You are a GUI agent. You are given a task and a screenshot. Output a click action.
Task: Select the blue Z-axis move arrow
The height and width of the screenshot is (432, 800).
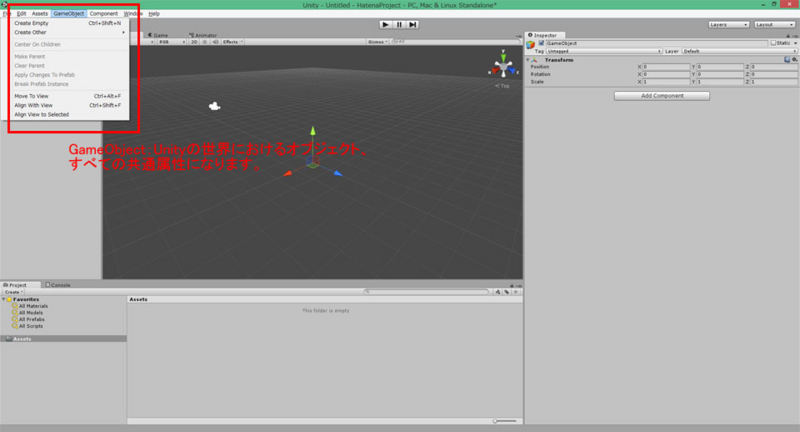coord(338,173)
